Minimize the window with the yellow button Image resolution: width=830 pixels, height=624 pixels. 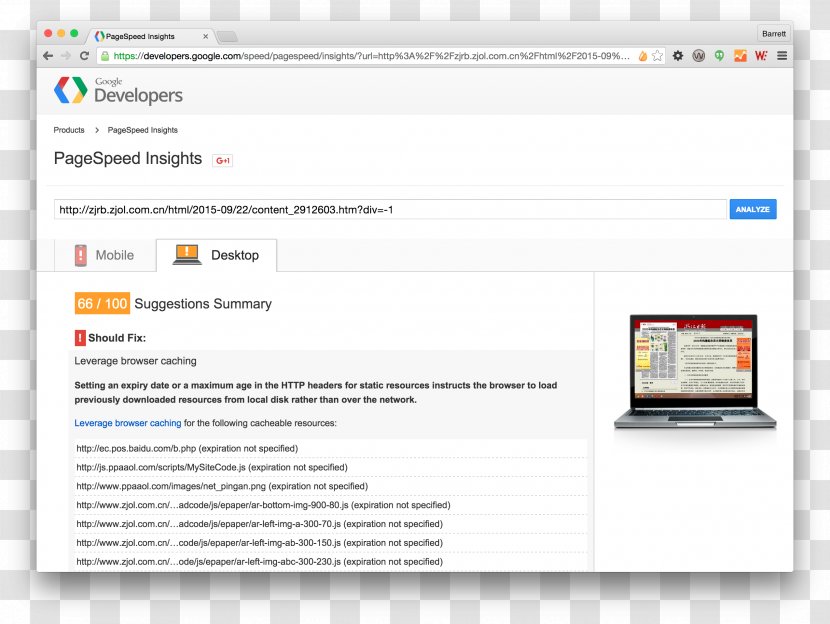(x=61, y=33)
